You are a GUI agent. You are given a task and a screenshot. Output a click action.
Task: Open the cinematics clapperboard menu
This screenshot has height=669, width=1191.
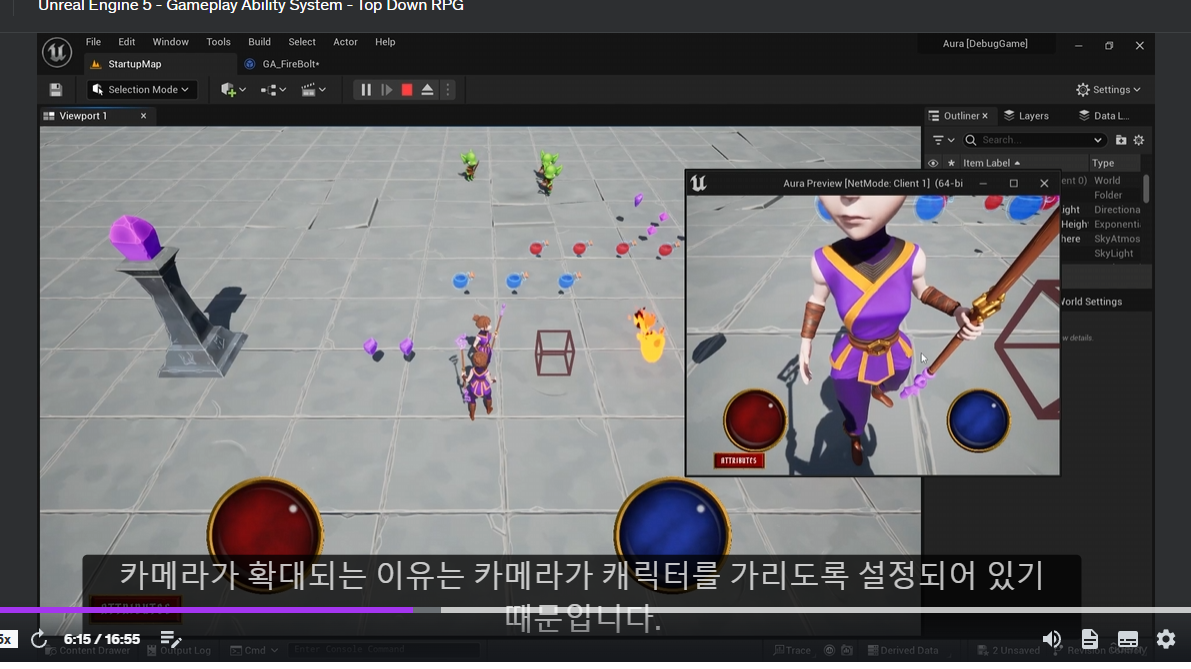308,90
